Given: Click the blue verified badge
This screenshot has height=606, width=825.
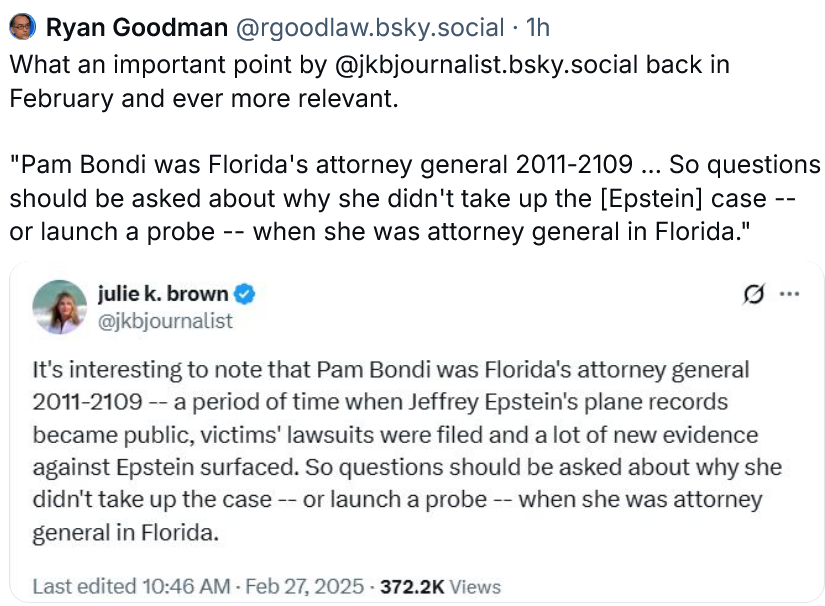Looking at the screenshot, I should click(244, 294).
